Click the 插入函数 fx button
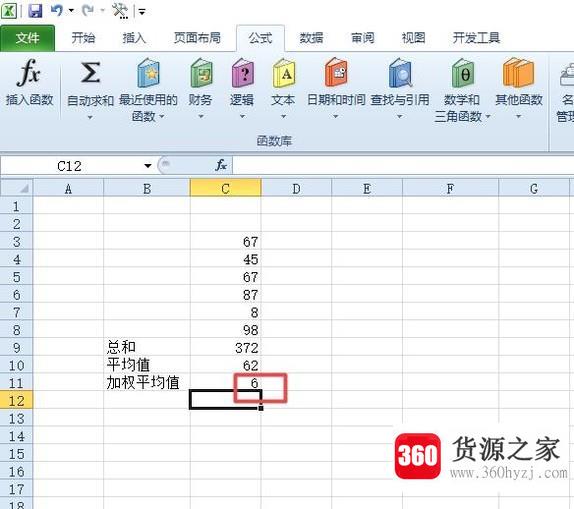The height and width of the screenshot is (509, 574). point(29,83)
